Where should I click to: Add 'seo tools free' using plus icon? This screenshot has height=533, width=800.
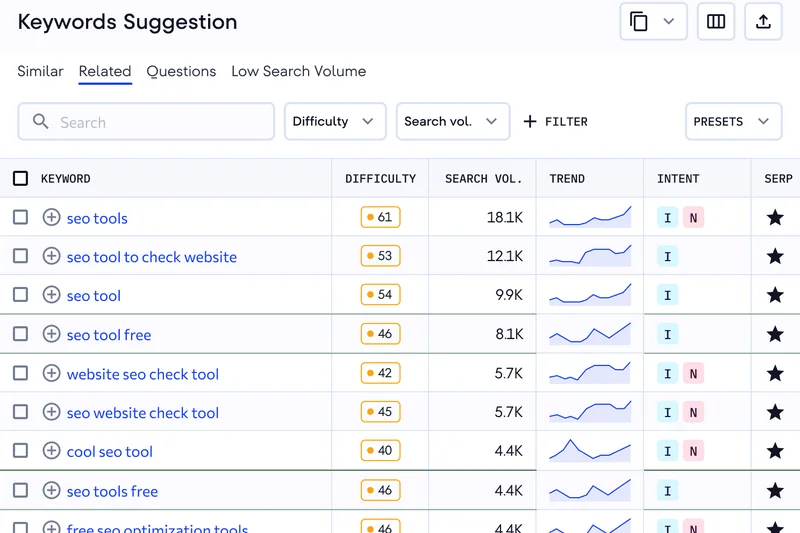point(51,491)
